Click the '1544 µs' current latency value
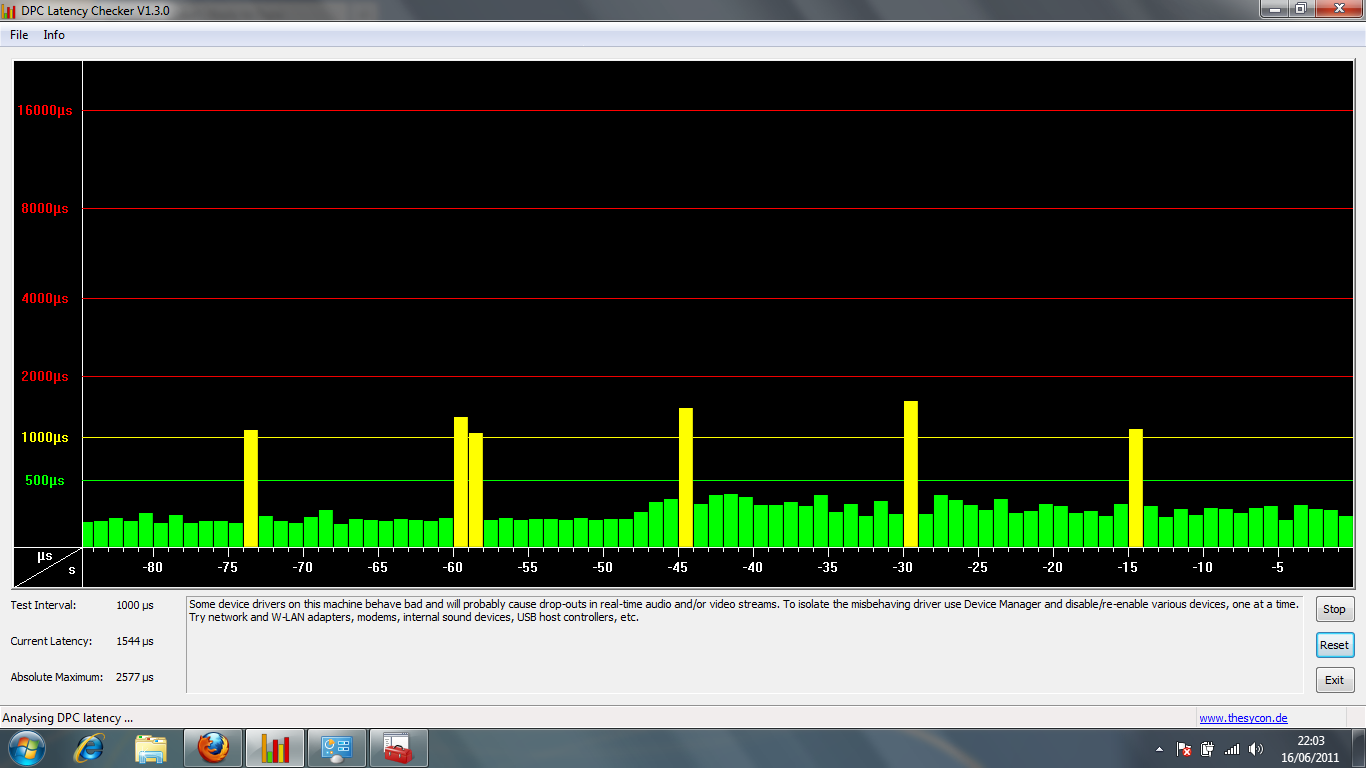1366x768 pixels. coord(135,641)
